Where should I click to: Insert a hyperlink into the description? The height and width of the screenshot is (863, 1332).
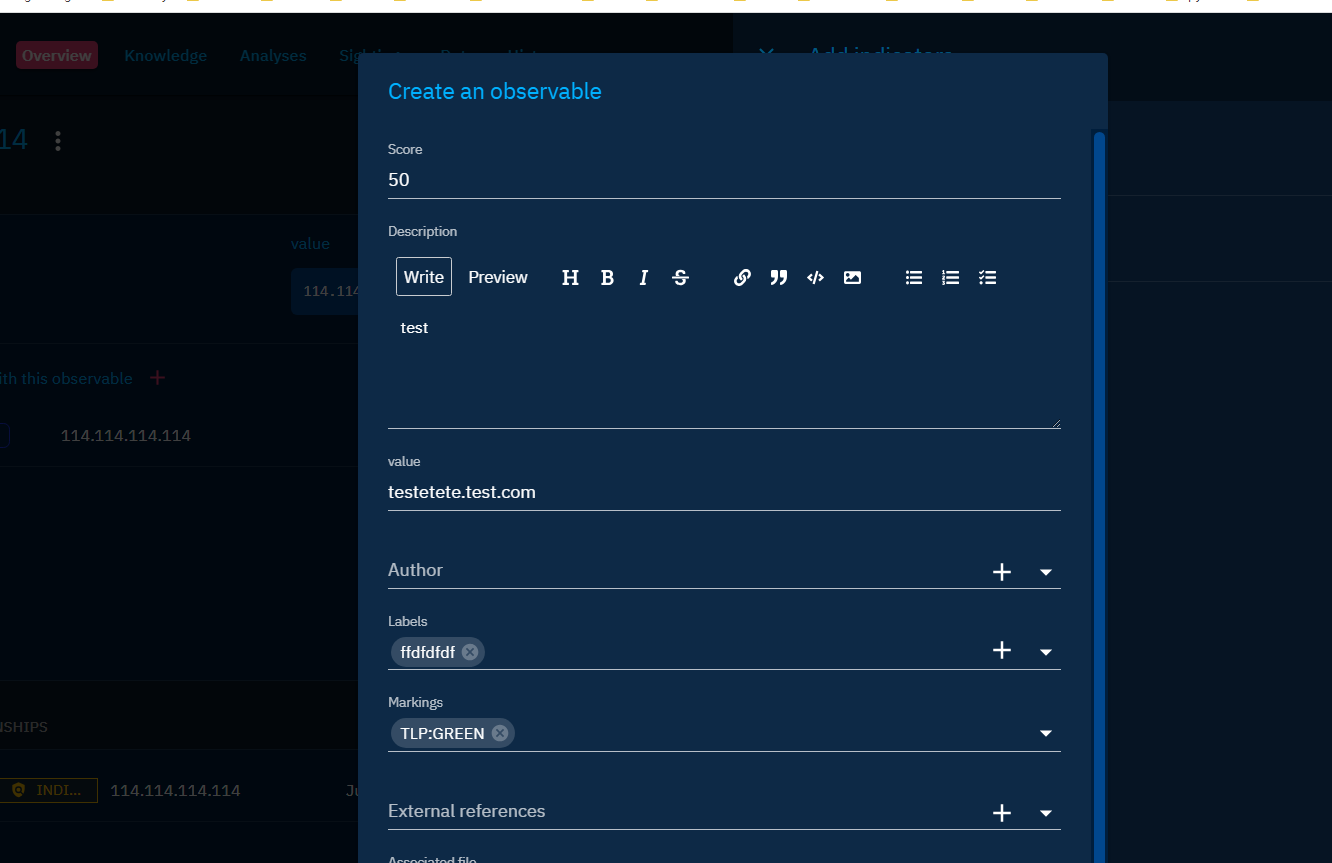pos(742,277)
